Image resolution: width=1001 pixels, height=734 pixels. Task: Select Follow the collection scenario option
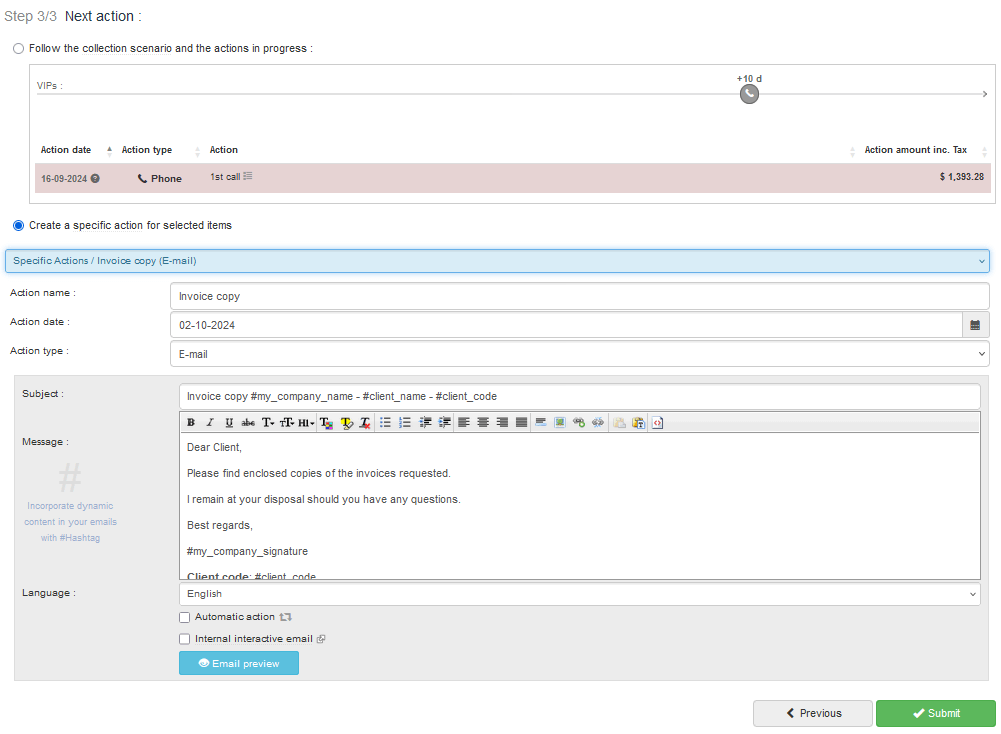point(19,48)
